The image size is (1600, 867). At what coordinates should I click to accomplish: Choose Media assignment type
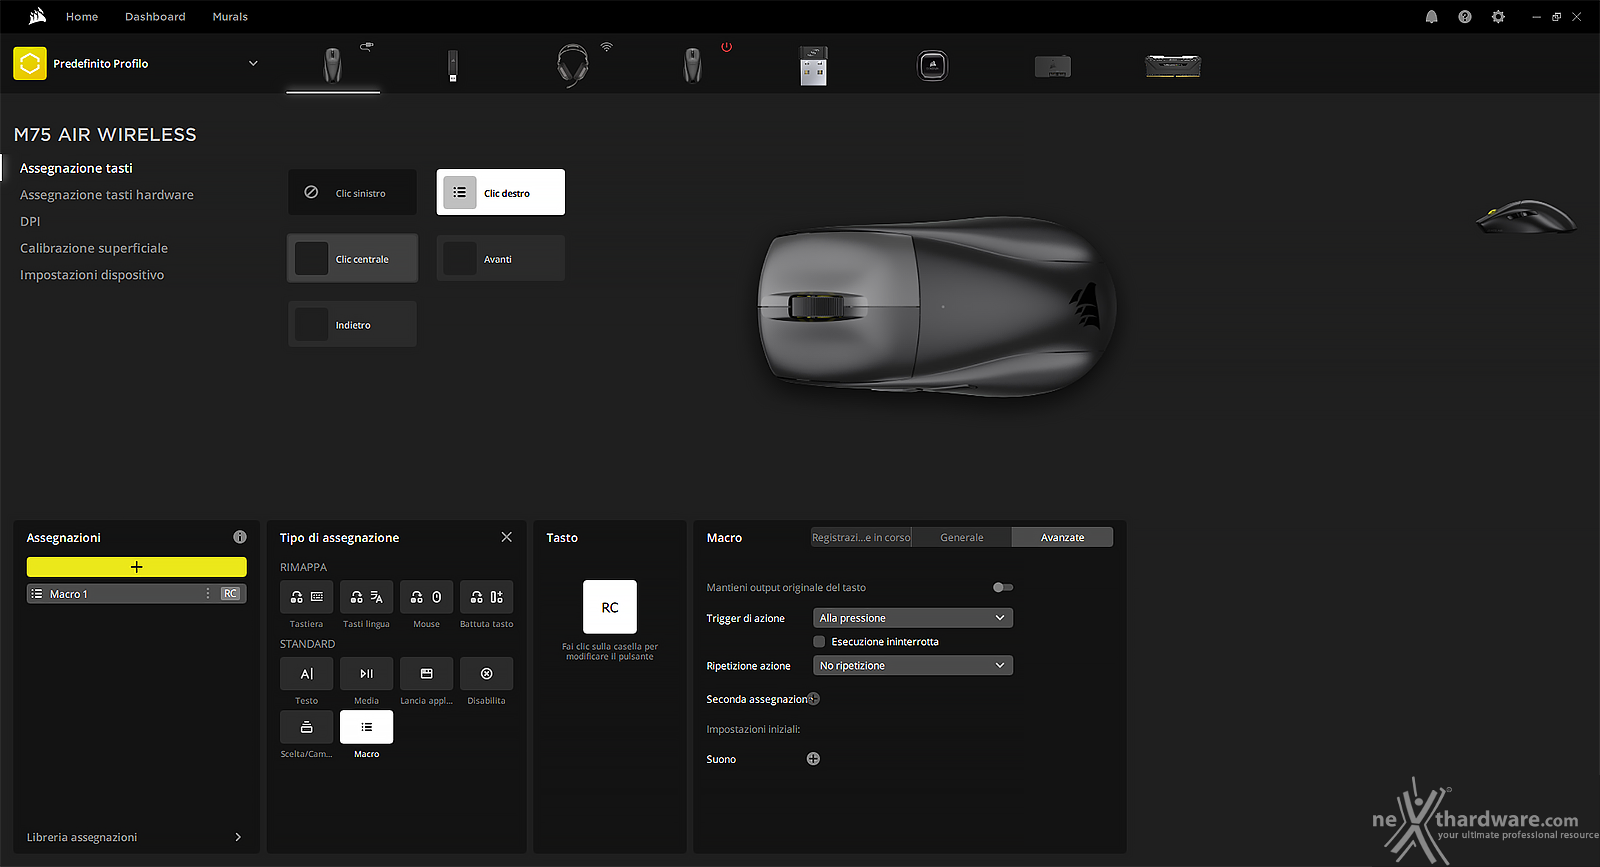tap(366, 674)
